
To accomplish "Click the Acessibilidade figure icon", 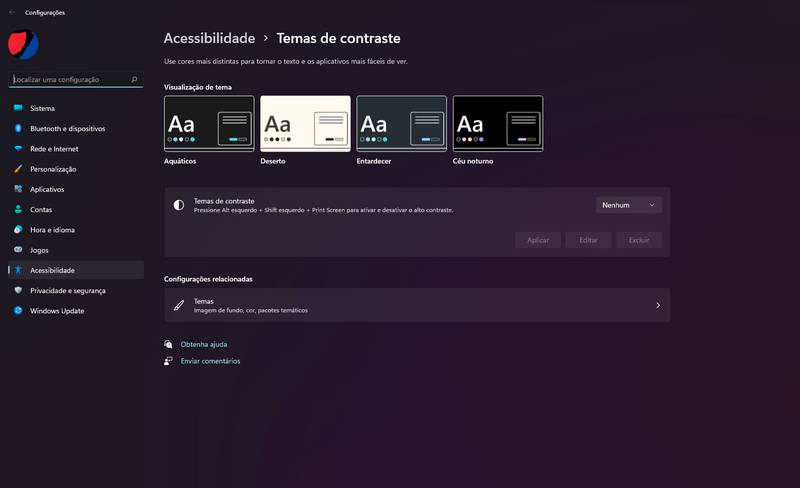I will click(x=18, y=270).
